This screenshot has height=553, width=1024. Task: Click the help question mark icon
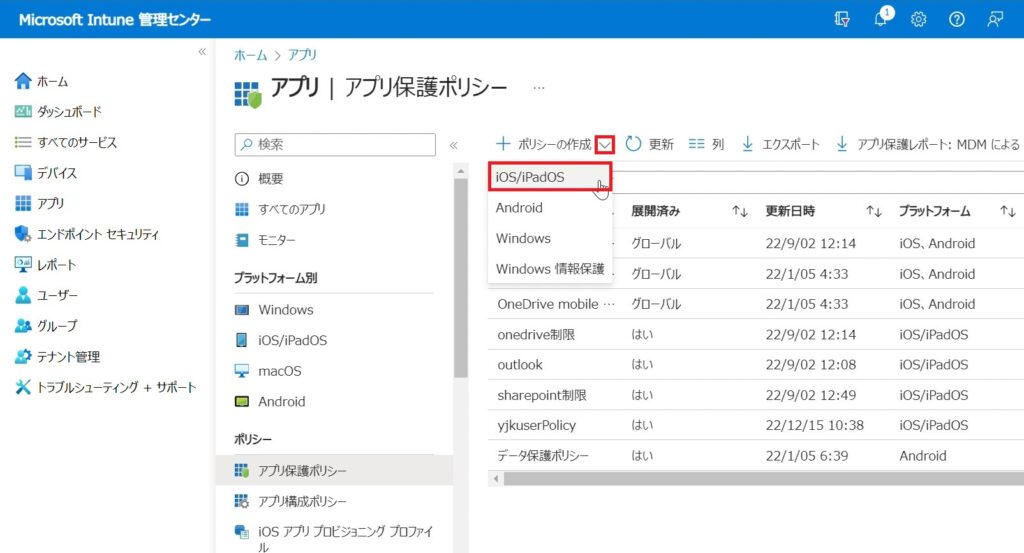point(957,20)
